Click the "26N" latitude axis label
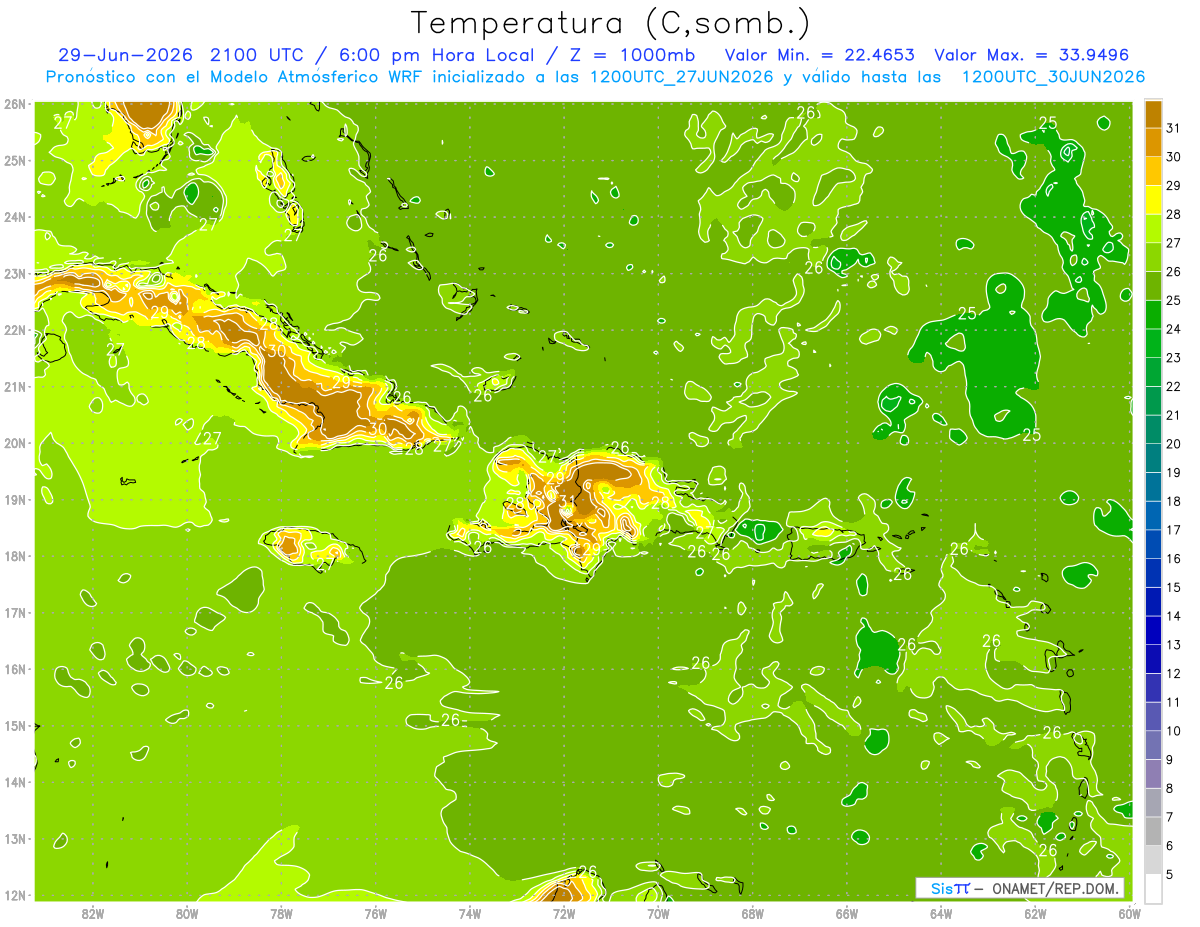 pos(14,104)
